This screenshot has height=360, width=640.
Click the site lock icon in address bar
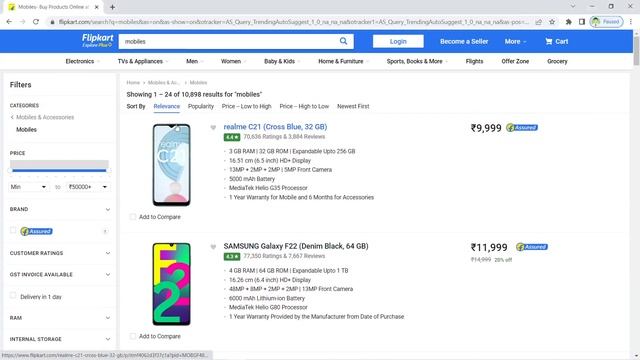52,22
